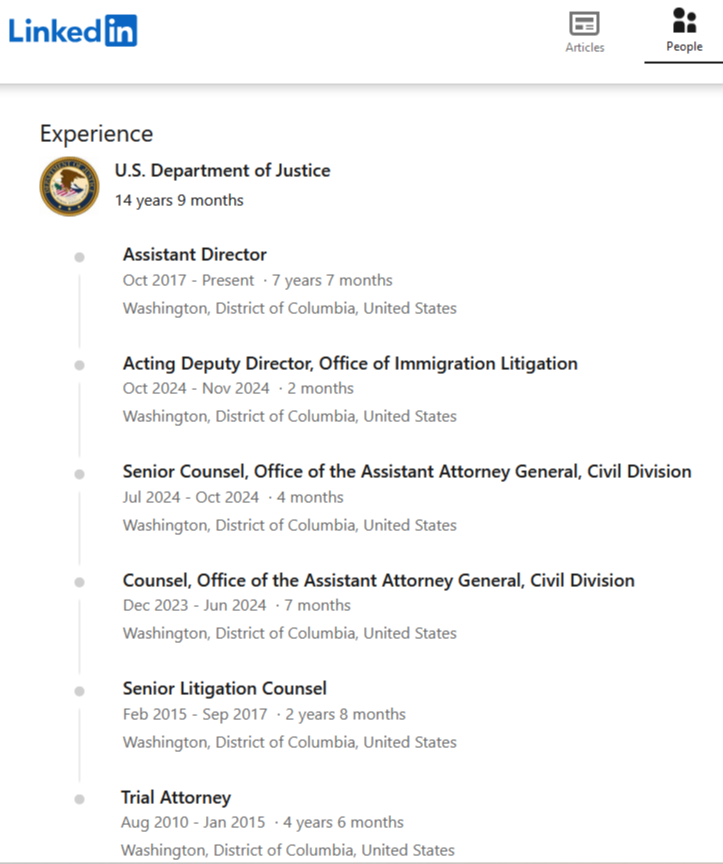Viewport: 723px width, 864px height.
Task: Open the People icon
Action: click(684, 20)
